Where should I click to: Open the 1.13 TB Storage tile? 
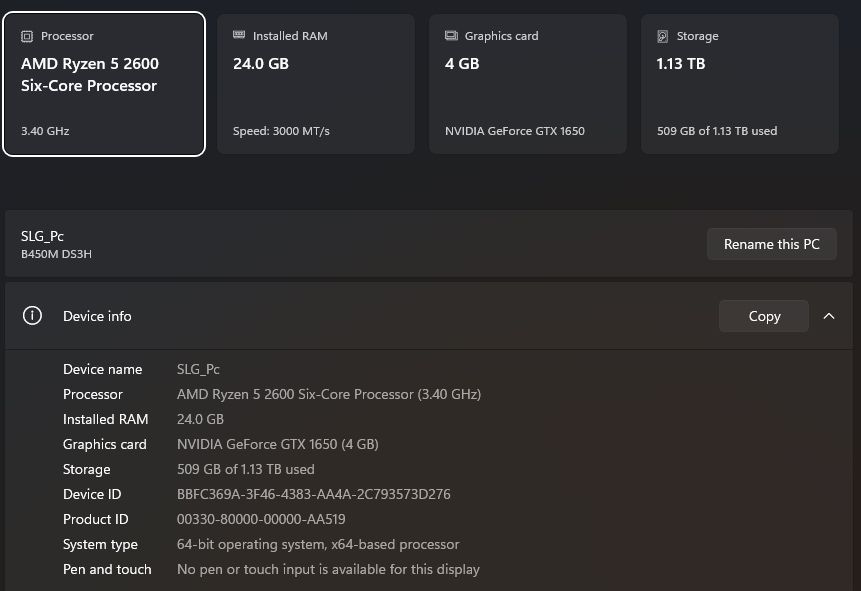click(x=740, y=84)
